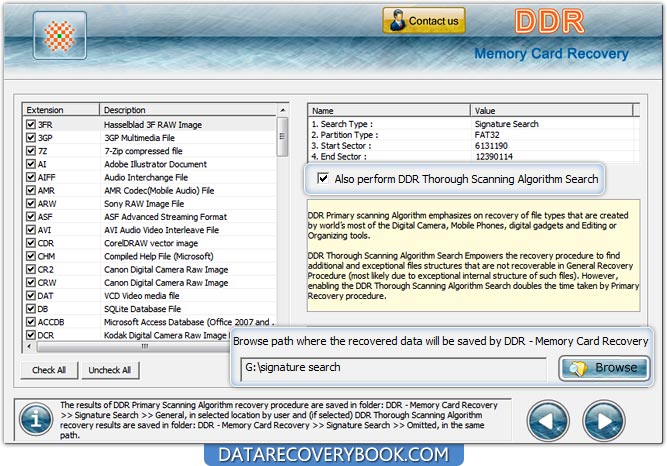This screenshot has height=466, width=667.
Task: Click the '12390114' end sector value
Action: pyautogui.click(x=494, y=157)
